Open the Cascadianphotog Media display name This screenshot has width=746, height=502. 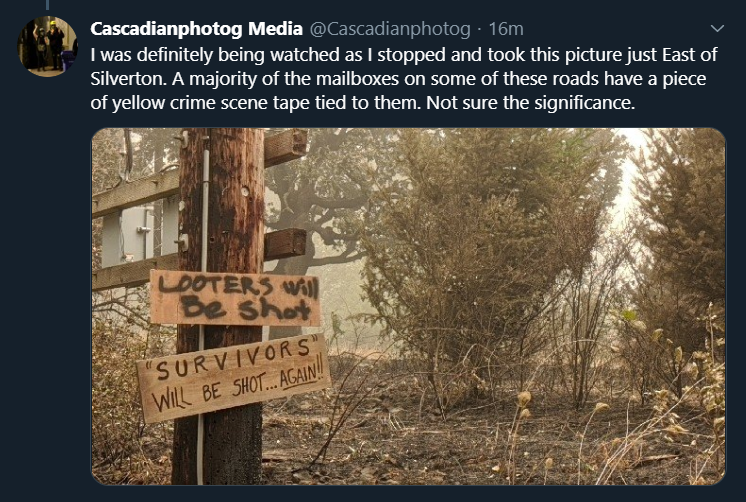tap(196, 29)
